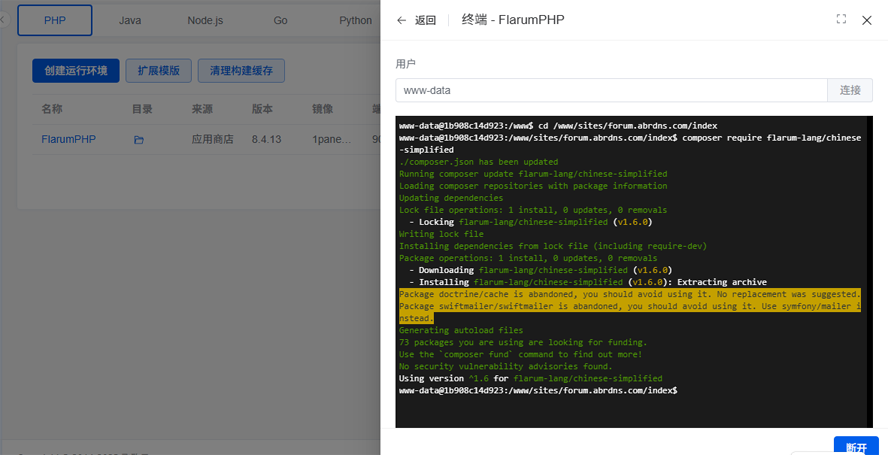Viewport: 888px width, 455px height.
Task: Close the FlarumPHP terminal drawer
Action: [867, 20]
